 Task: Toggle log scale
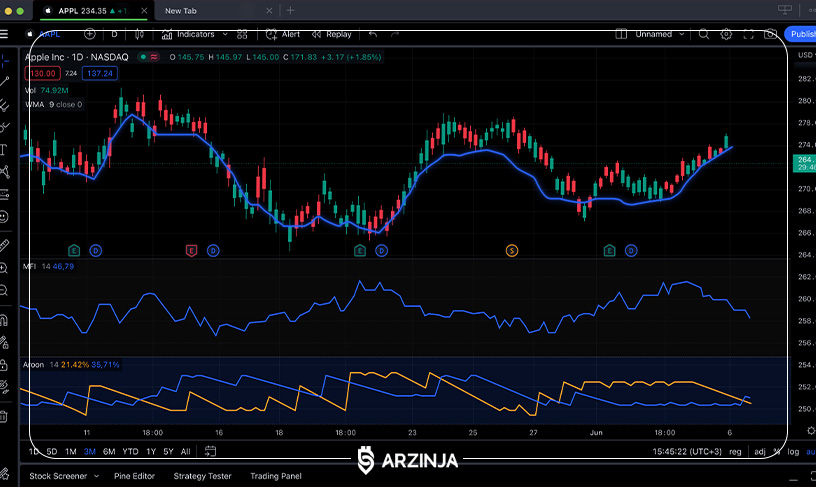tap(793, 452)
